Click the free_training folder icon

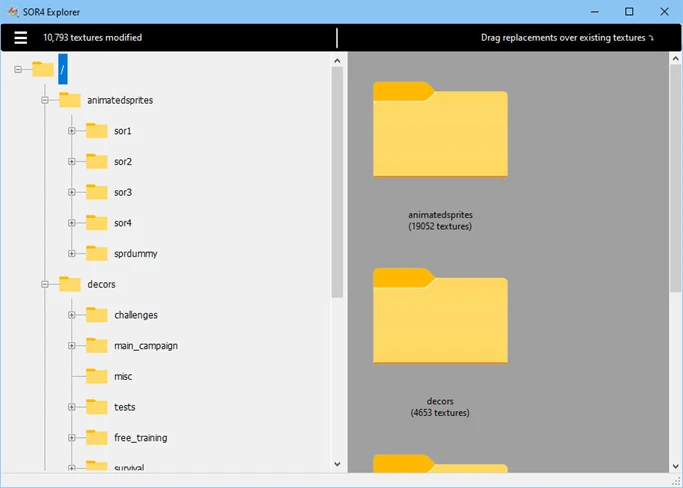[97, 437]
